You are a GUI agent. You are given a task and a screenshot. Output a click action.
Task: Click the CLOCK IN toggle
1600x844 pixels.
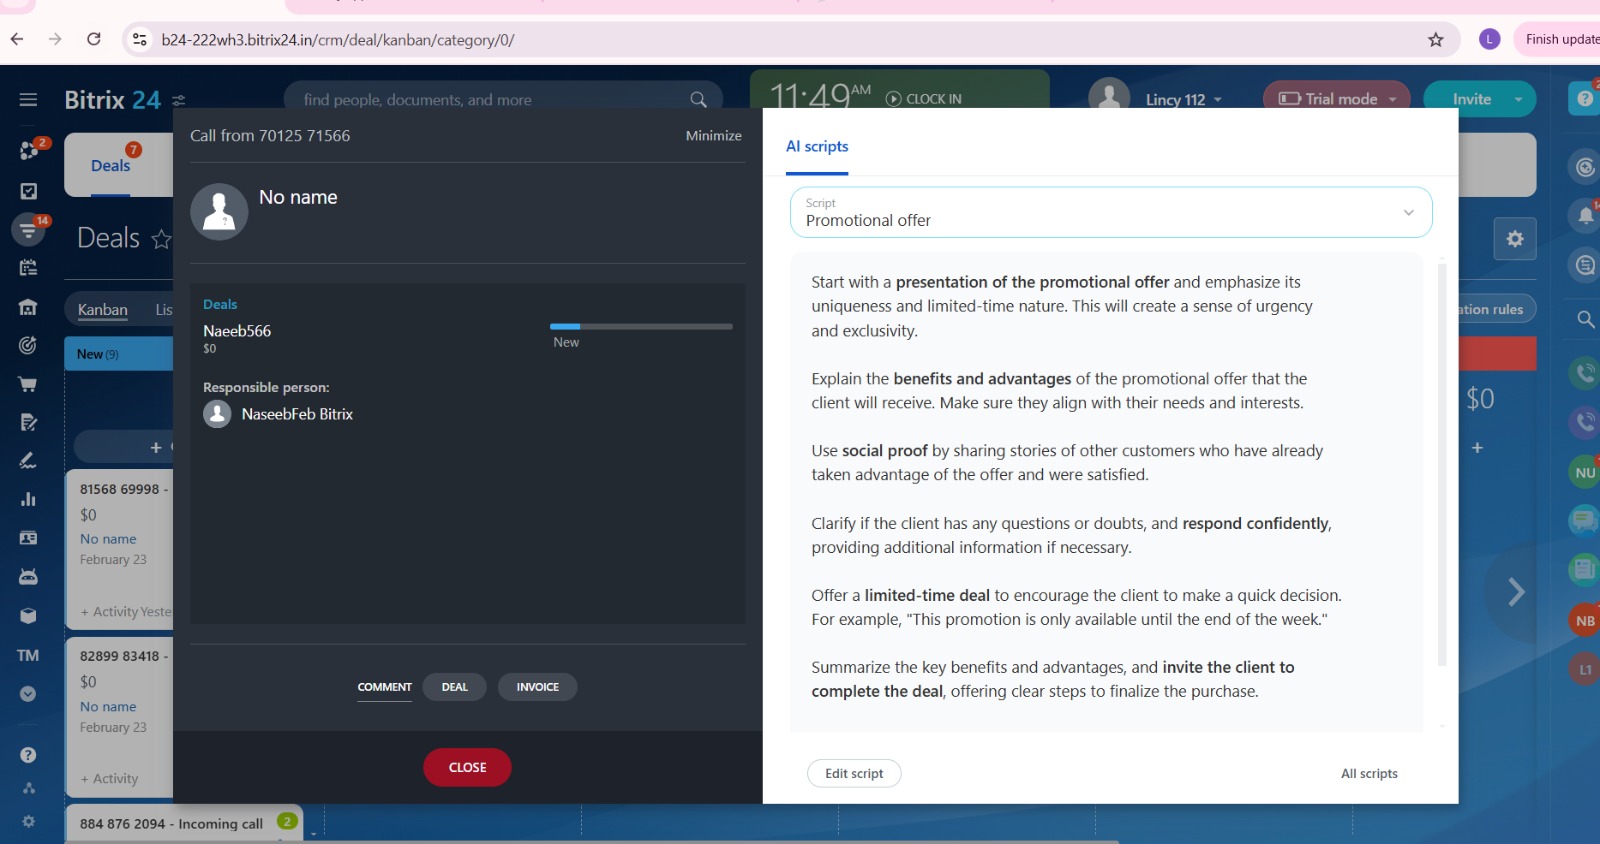click(x=923, y=99)
